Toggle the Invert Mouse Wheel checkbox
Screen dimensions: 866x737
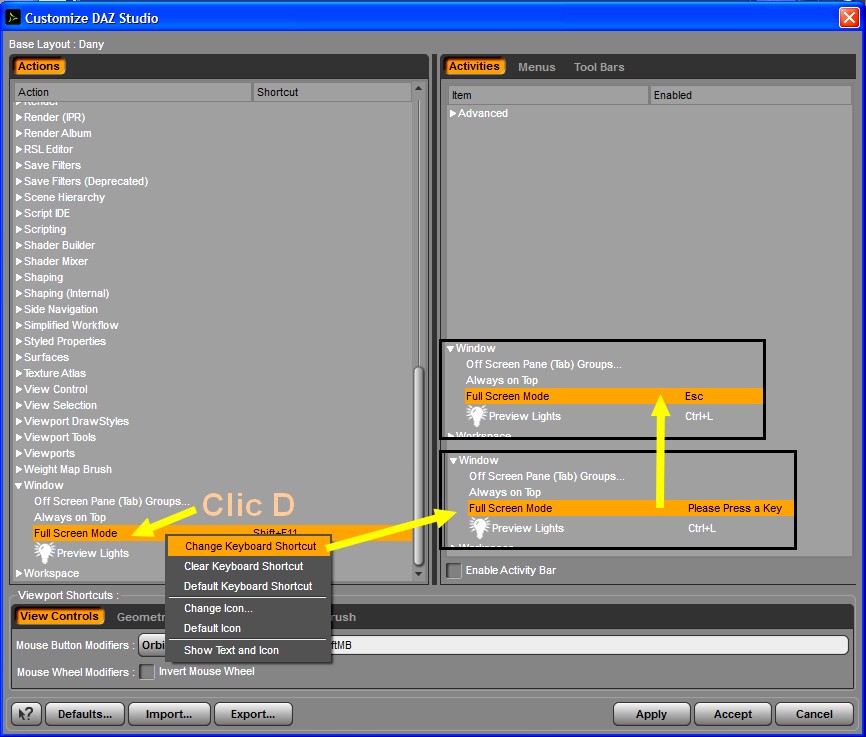[147, 672]
